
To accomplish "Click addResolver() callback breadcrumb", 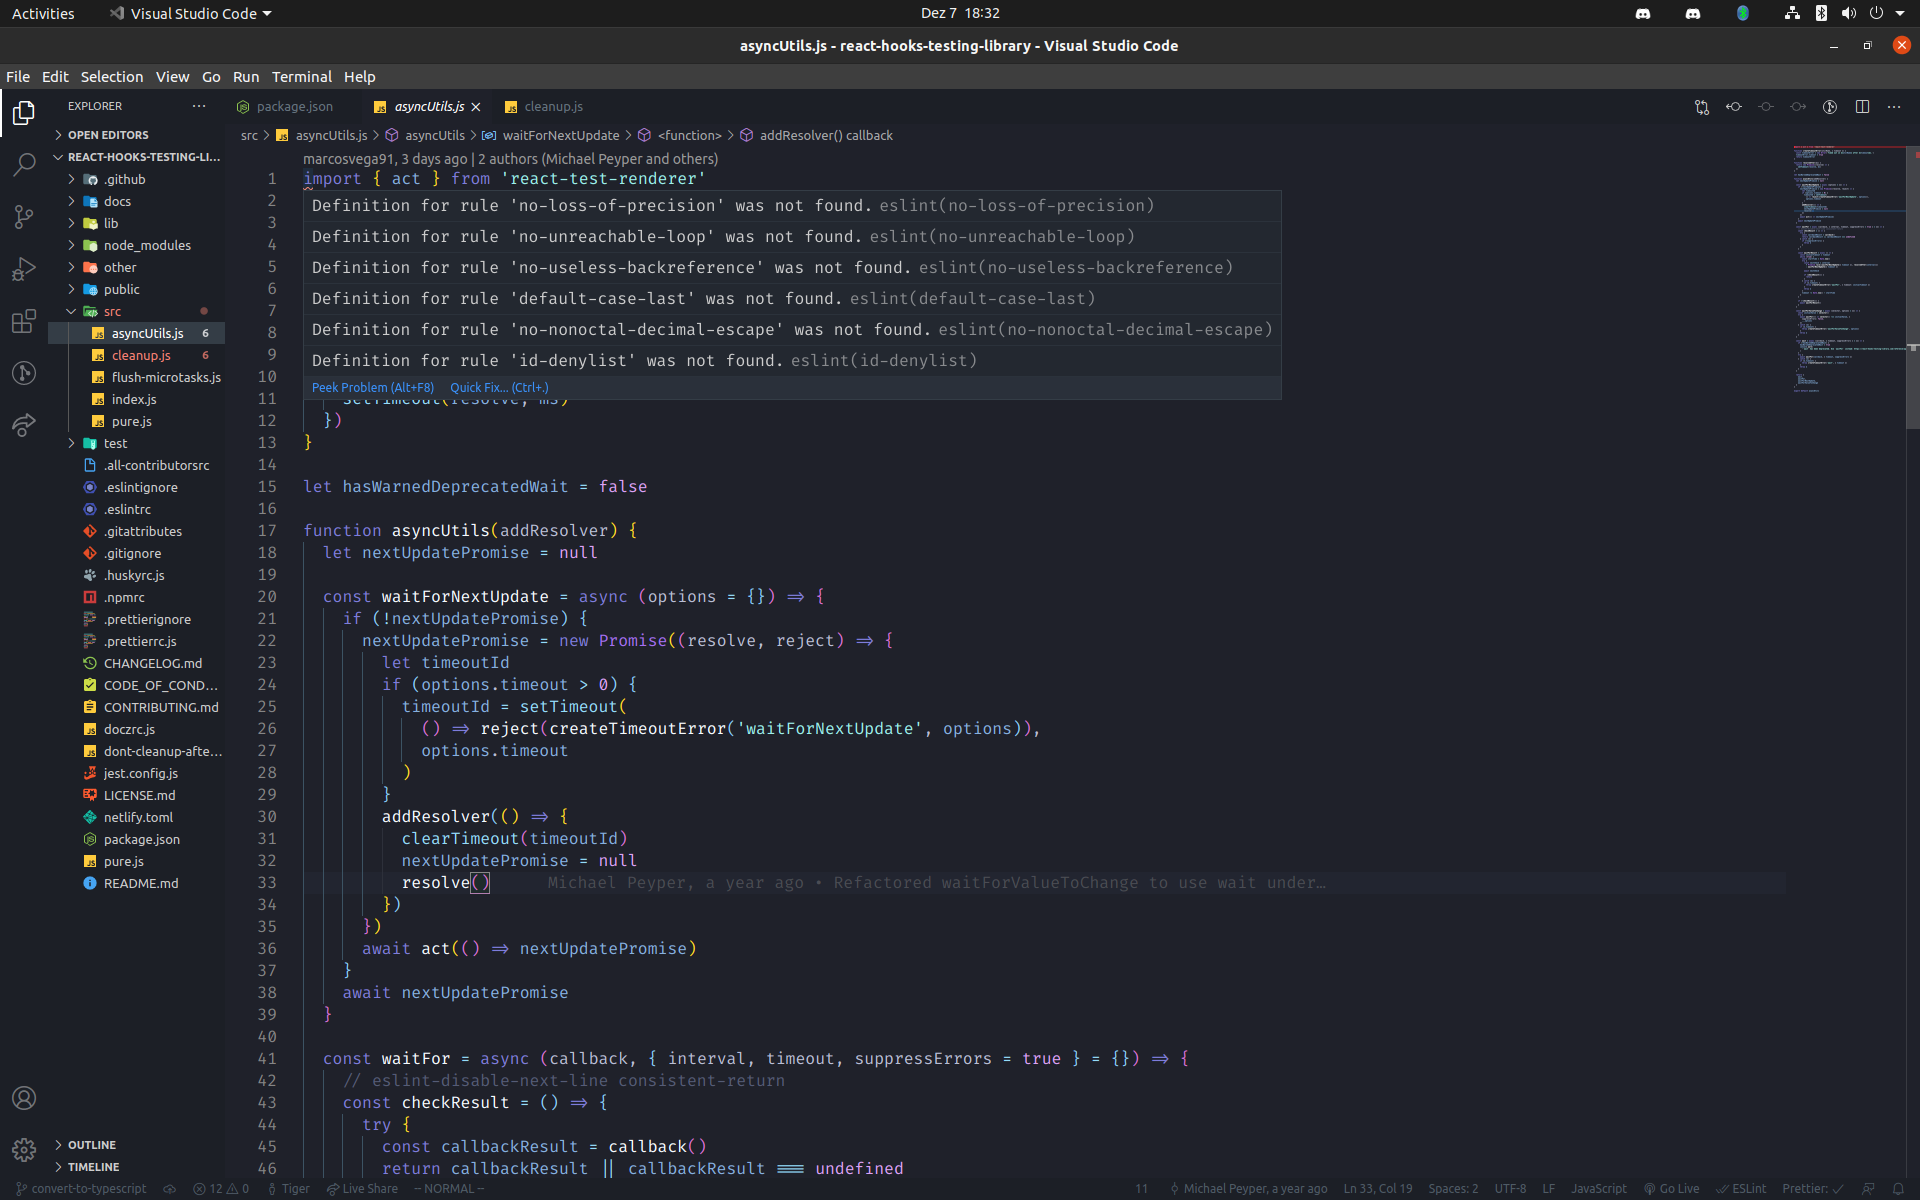I will point(826,135).
